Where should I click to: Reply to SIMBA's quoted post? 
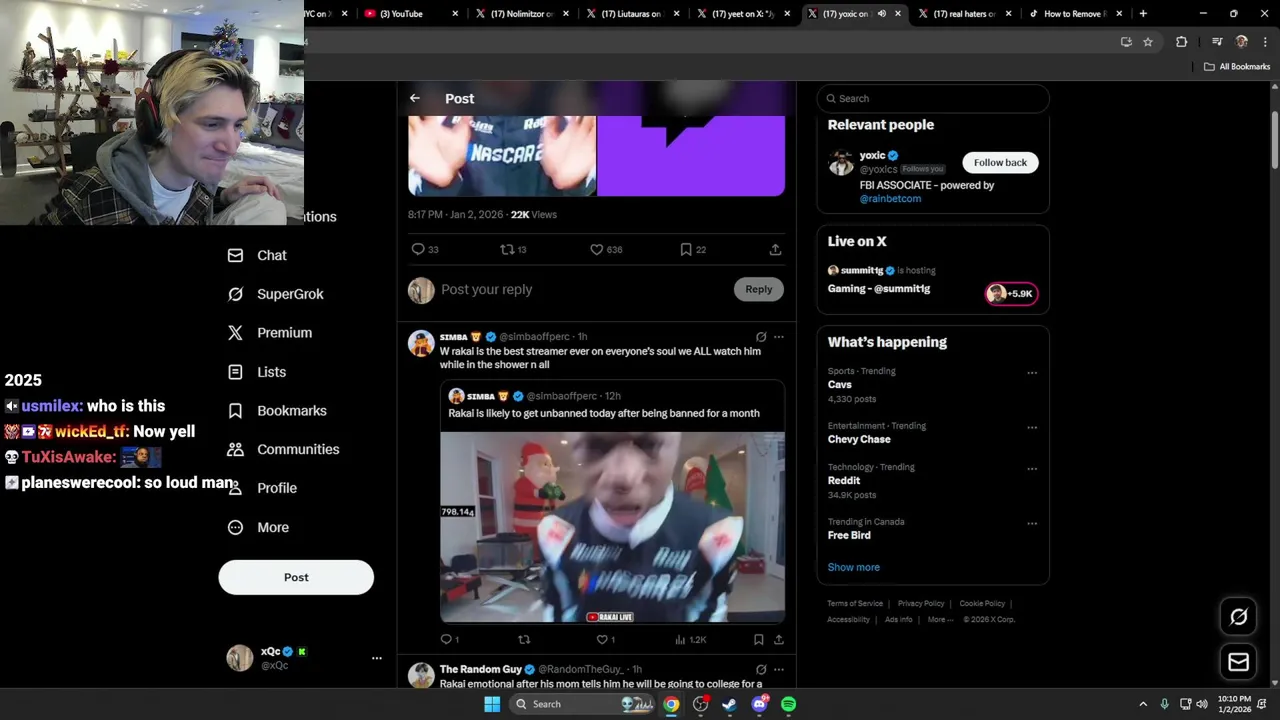click(449, 639)
